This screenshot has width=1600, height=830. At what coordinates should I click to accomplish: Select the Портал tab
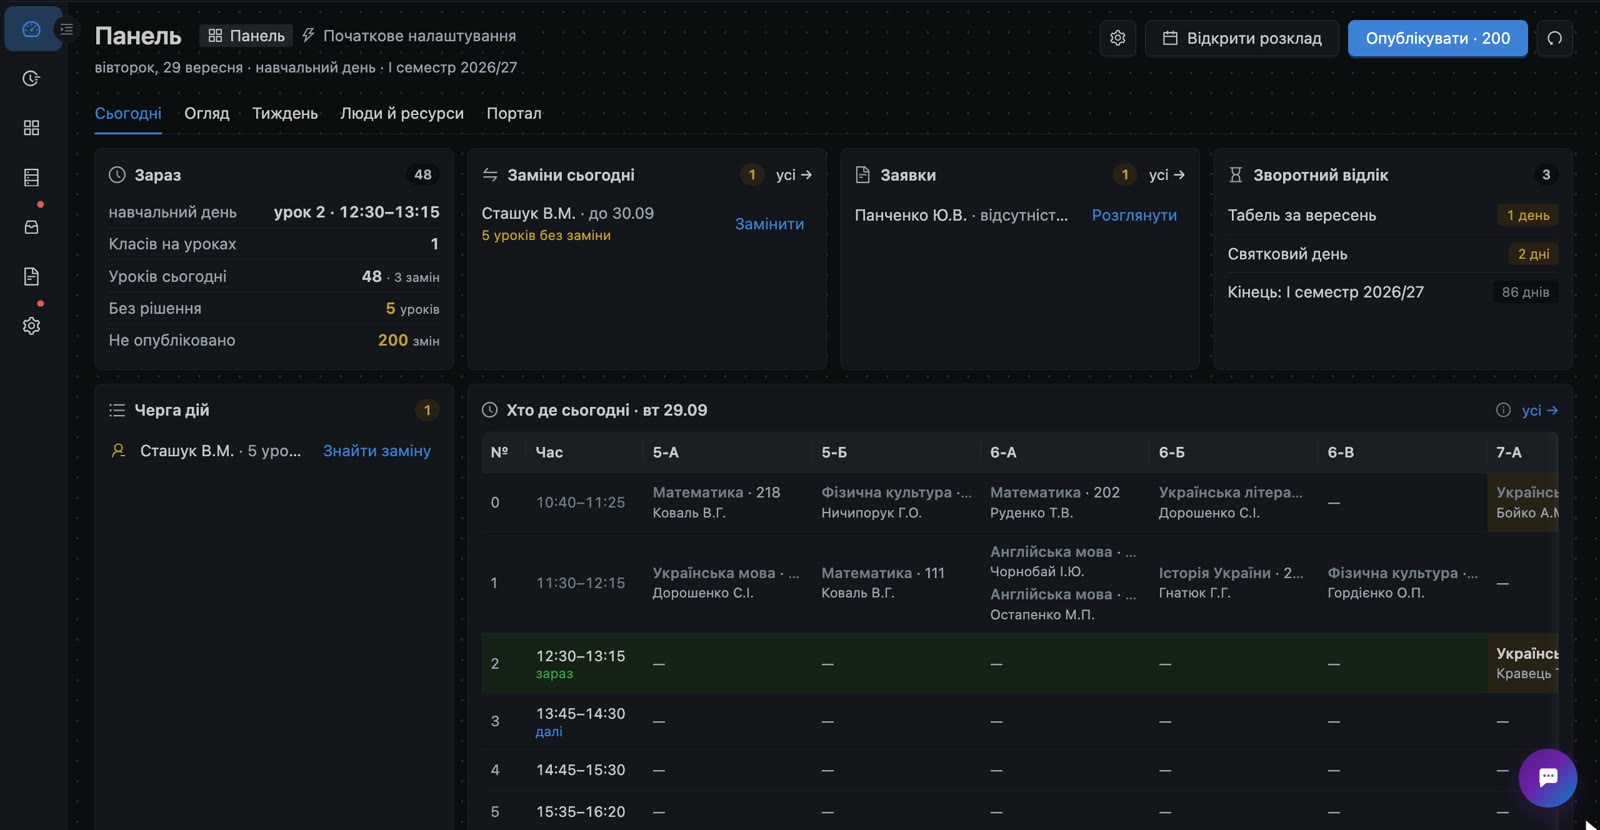(514, 113)
